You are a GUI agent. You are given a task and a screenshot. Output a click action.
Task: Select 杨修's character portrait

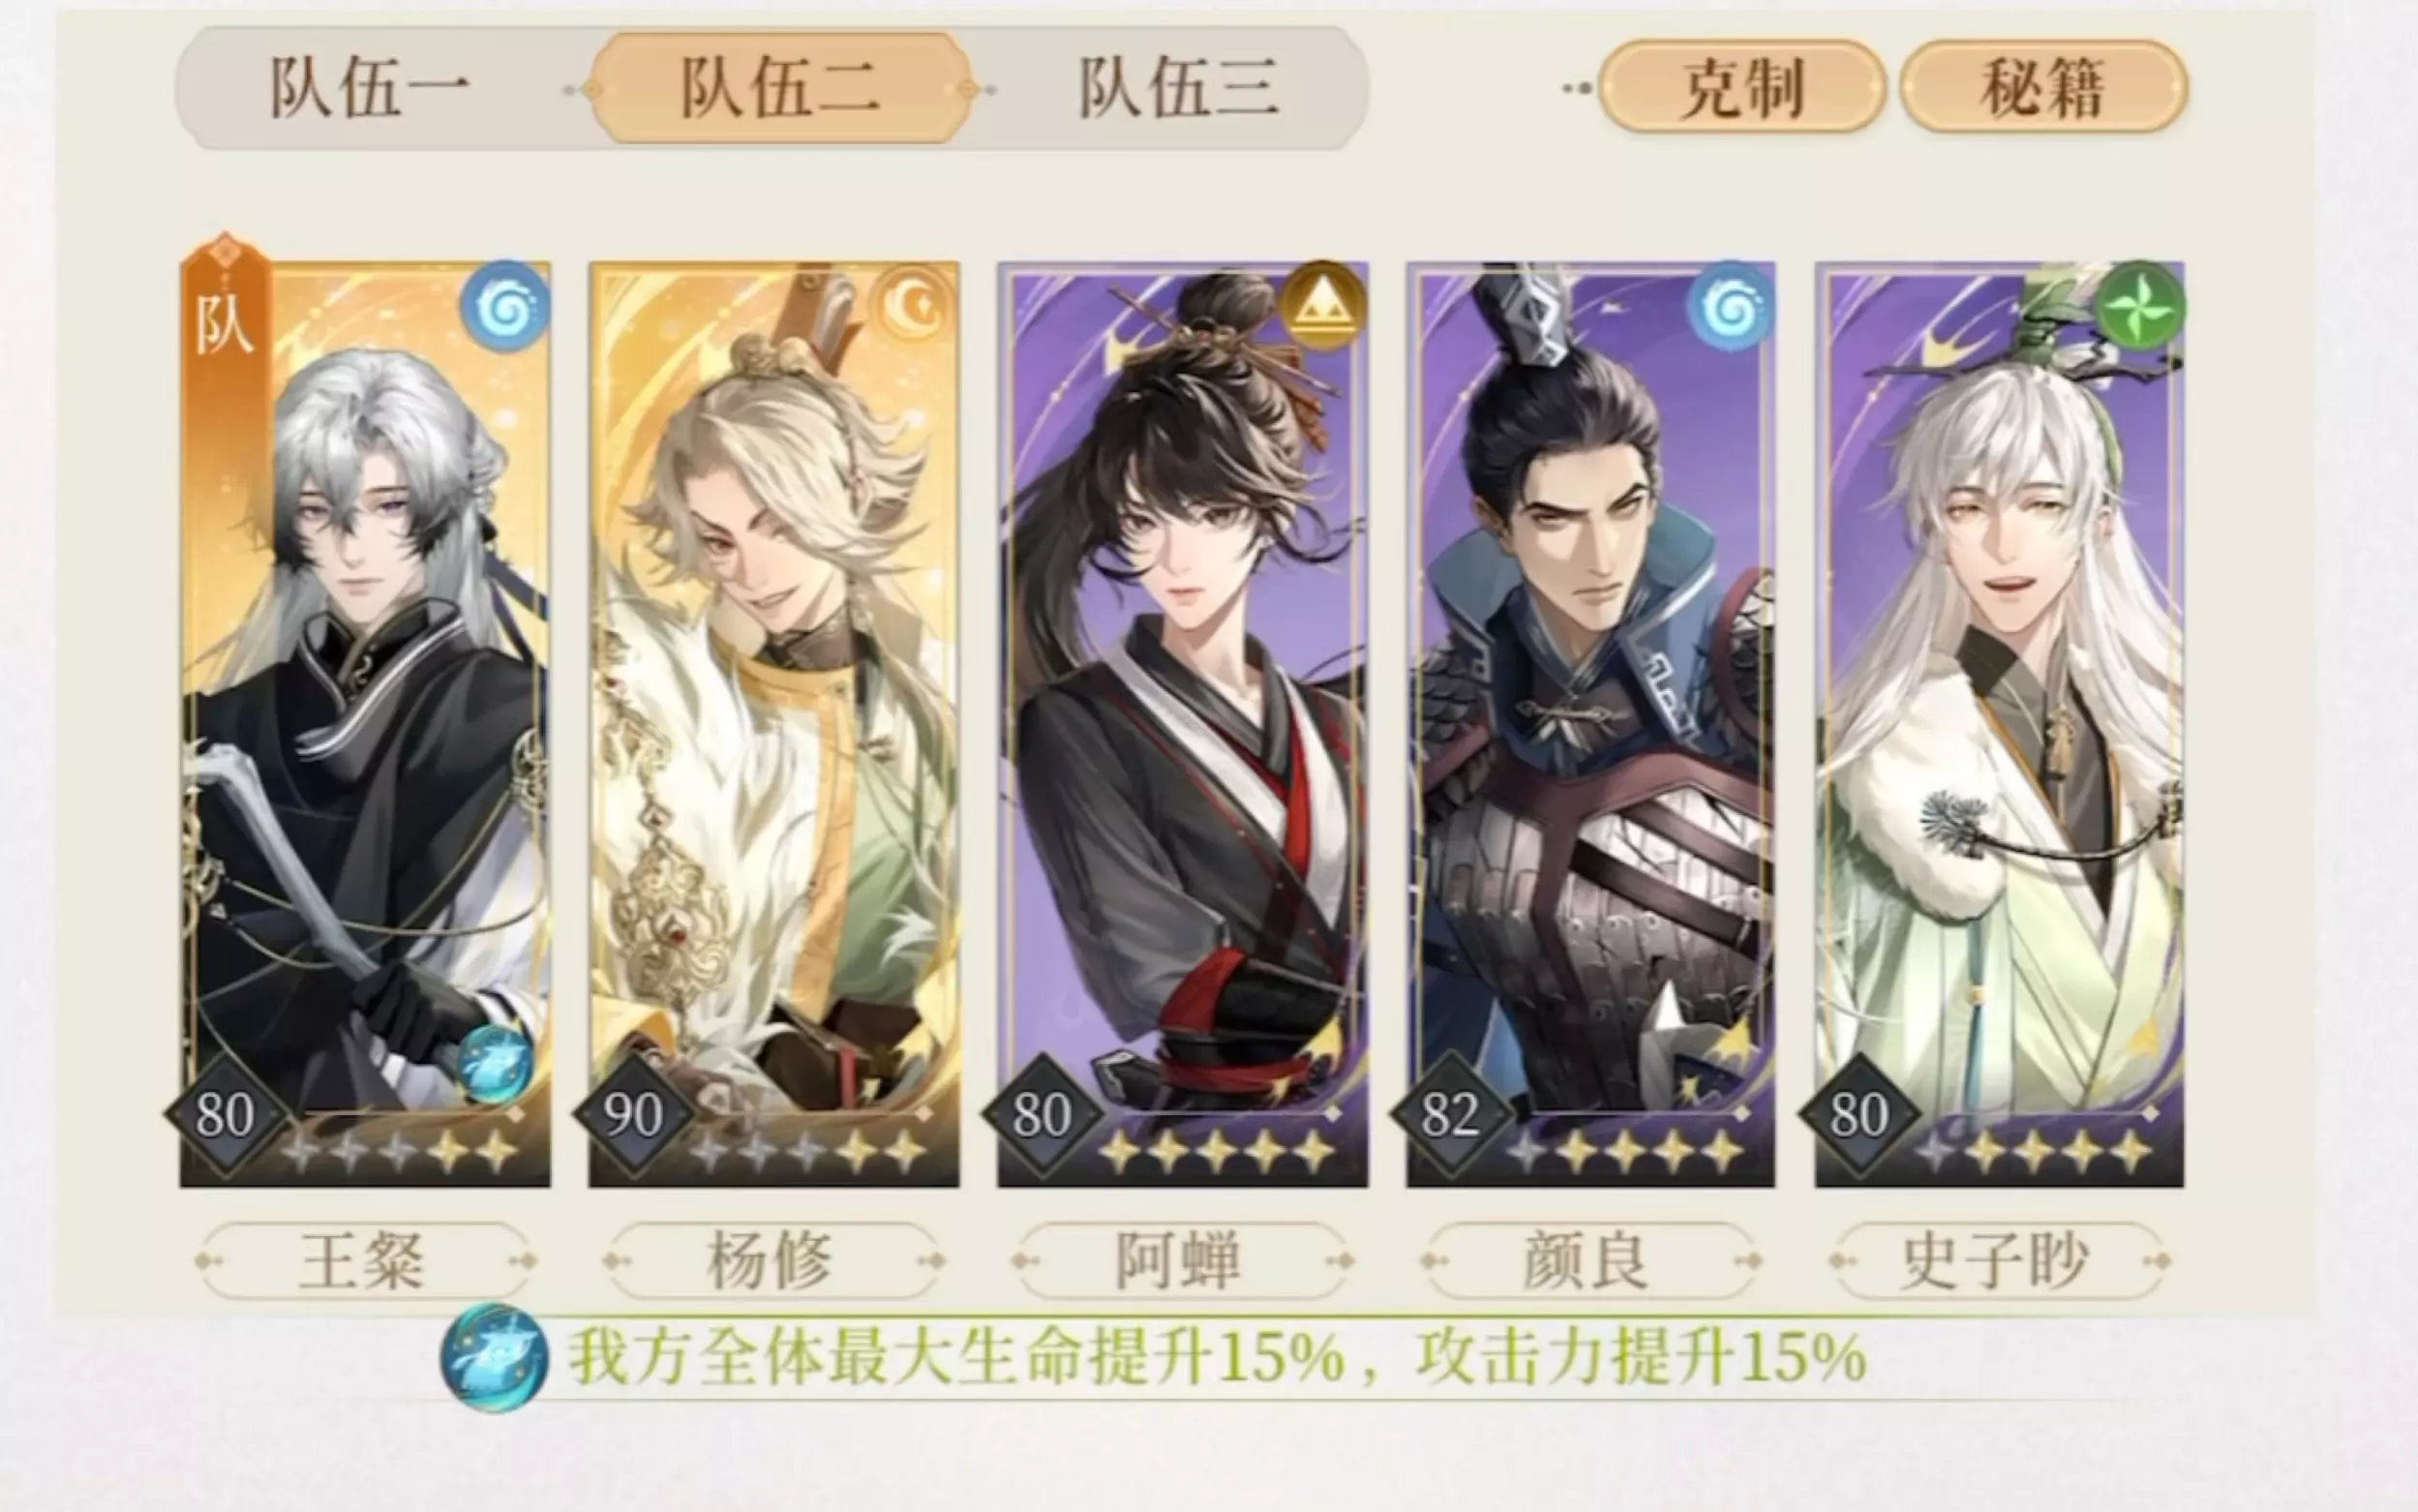coord(773,724)
